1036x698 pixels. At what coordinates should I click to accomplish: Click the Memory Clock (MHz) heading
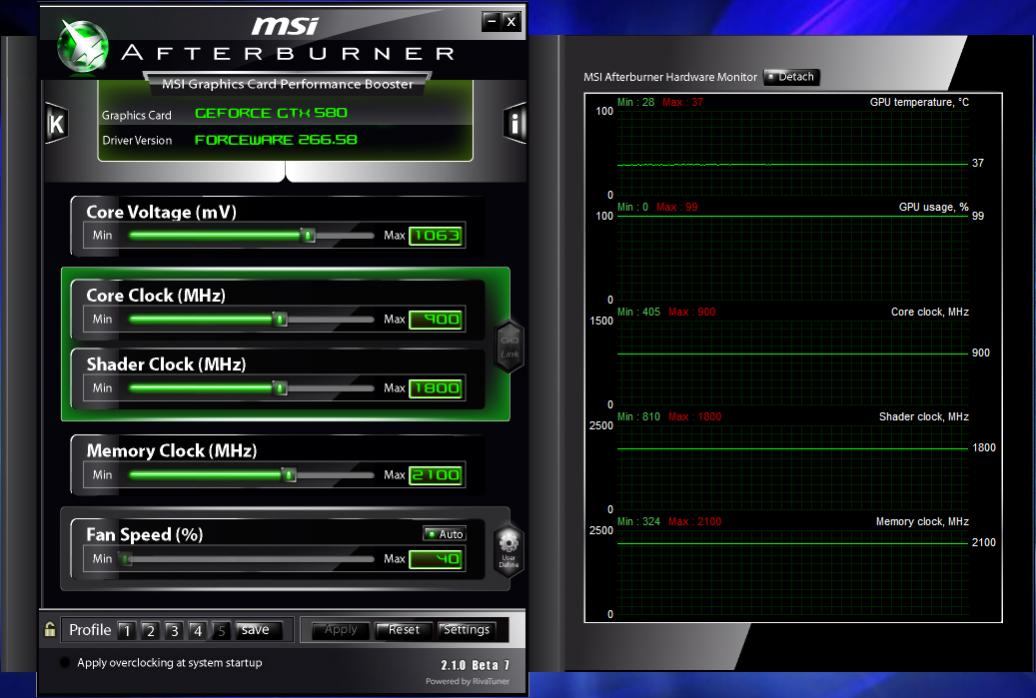click(x=172, y=451)
